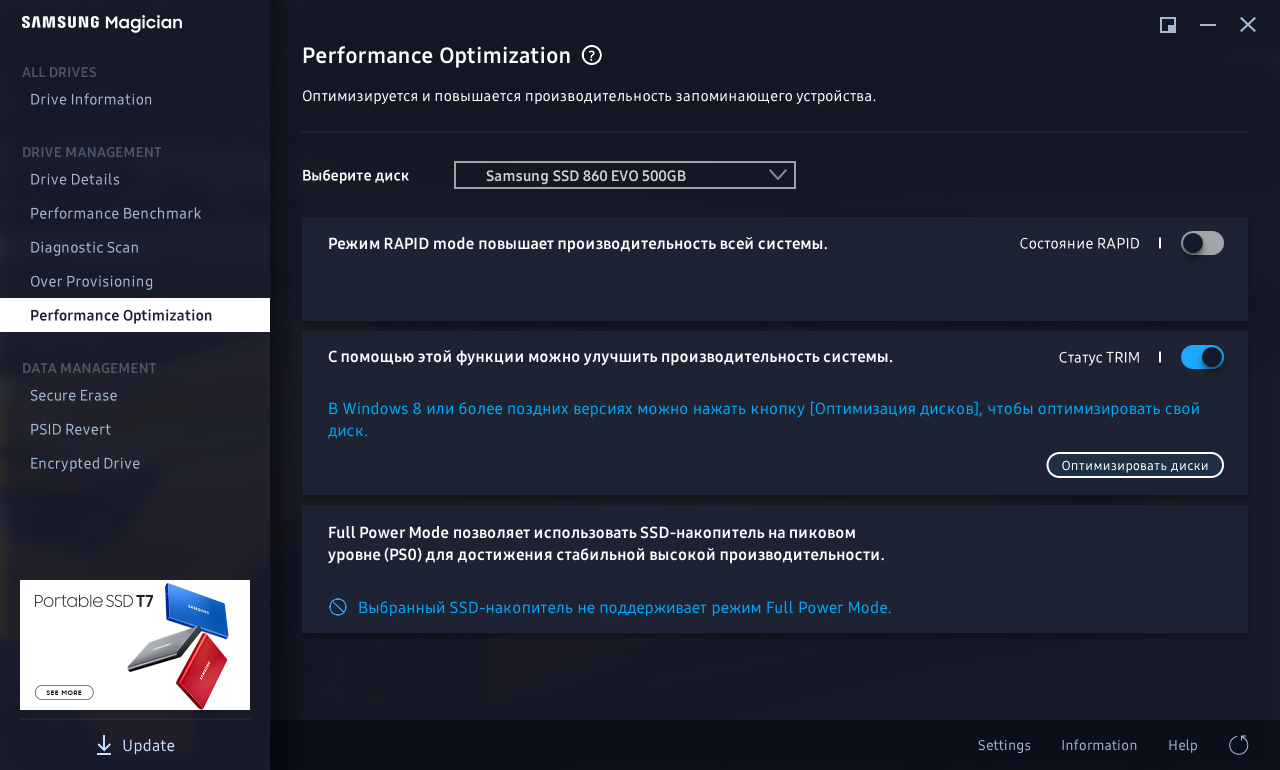This screenshot has width=1280, height=770.
Task: Enable the RAPID mode toggle
Action: tap(1202, 243)
